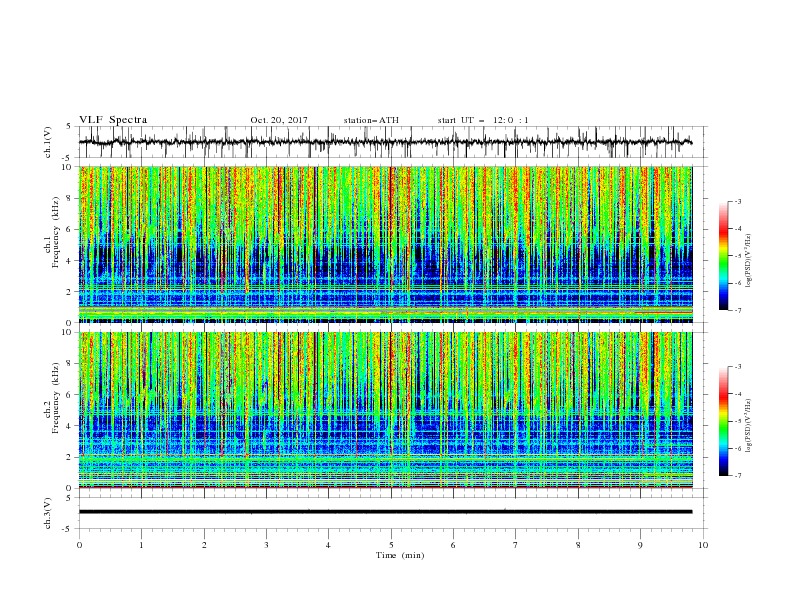The width and height of the screenshot is (792, 612).
Task: Click tick label "2" on the time axis
Action: (x=204, y=545)
